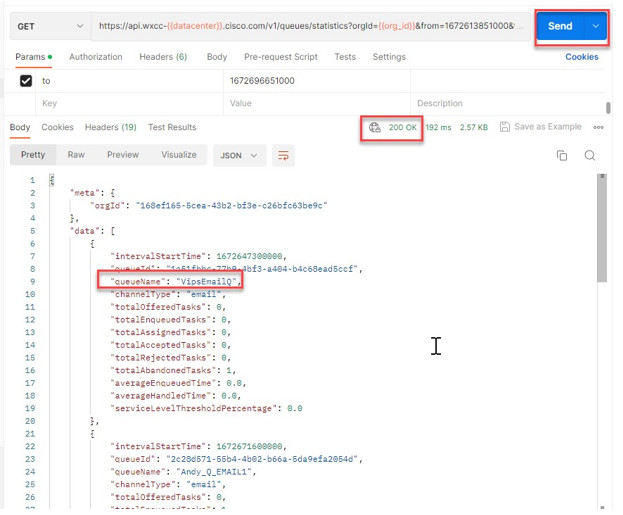
Task: Click the params table scrollbar
Action: (608, 108)
